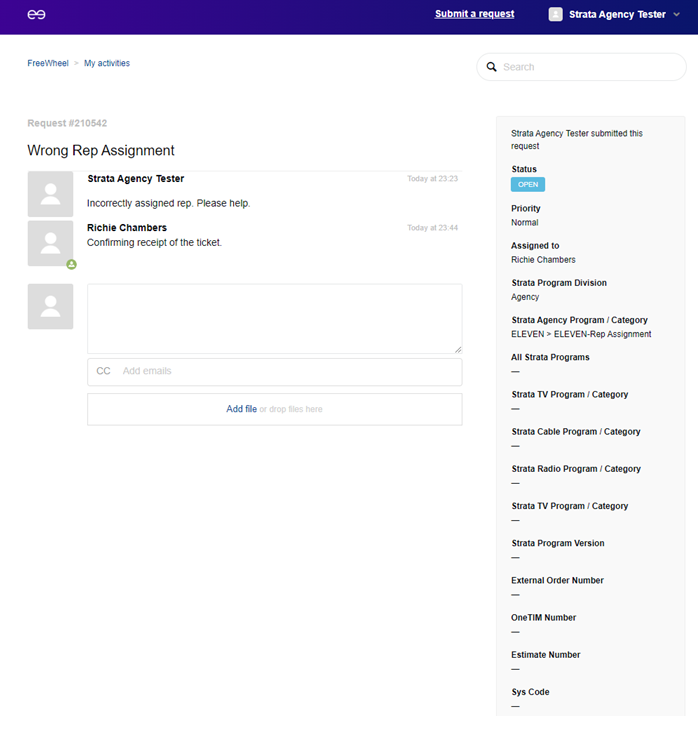Screen dimensions: 698x744
Task: Click 'ELEVEN > ELEVEN-Rep Assignment' value
Action: tap(581, 334)
